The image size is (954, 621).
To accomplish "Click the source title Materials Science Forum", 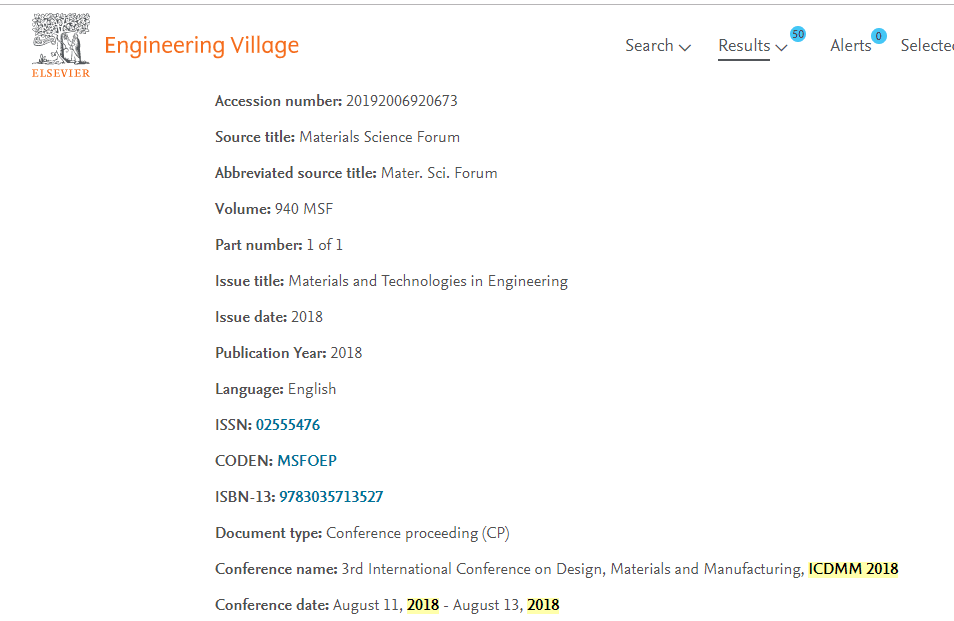I will [x=380, y=137].
